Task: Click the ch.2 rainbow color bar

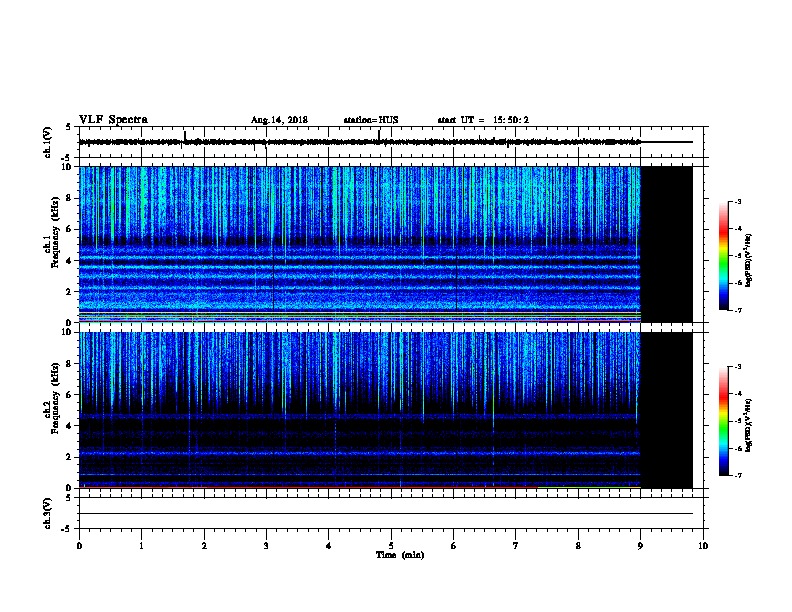Action: 723,421
